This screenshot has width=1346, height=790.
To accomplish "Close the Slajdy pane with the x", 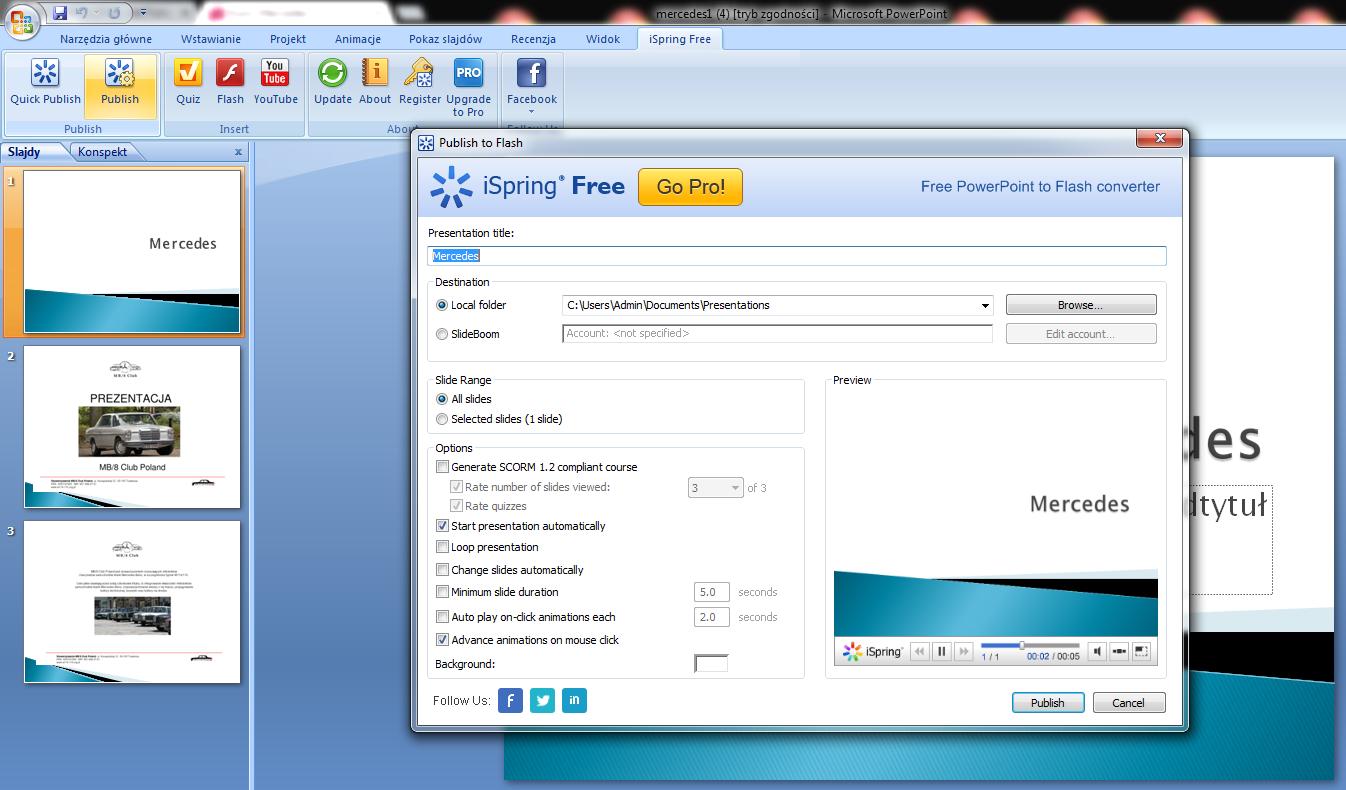I will click(238, 152).
